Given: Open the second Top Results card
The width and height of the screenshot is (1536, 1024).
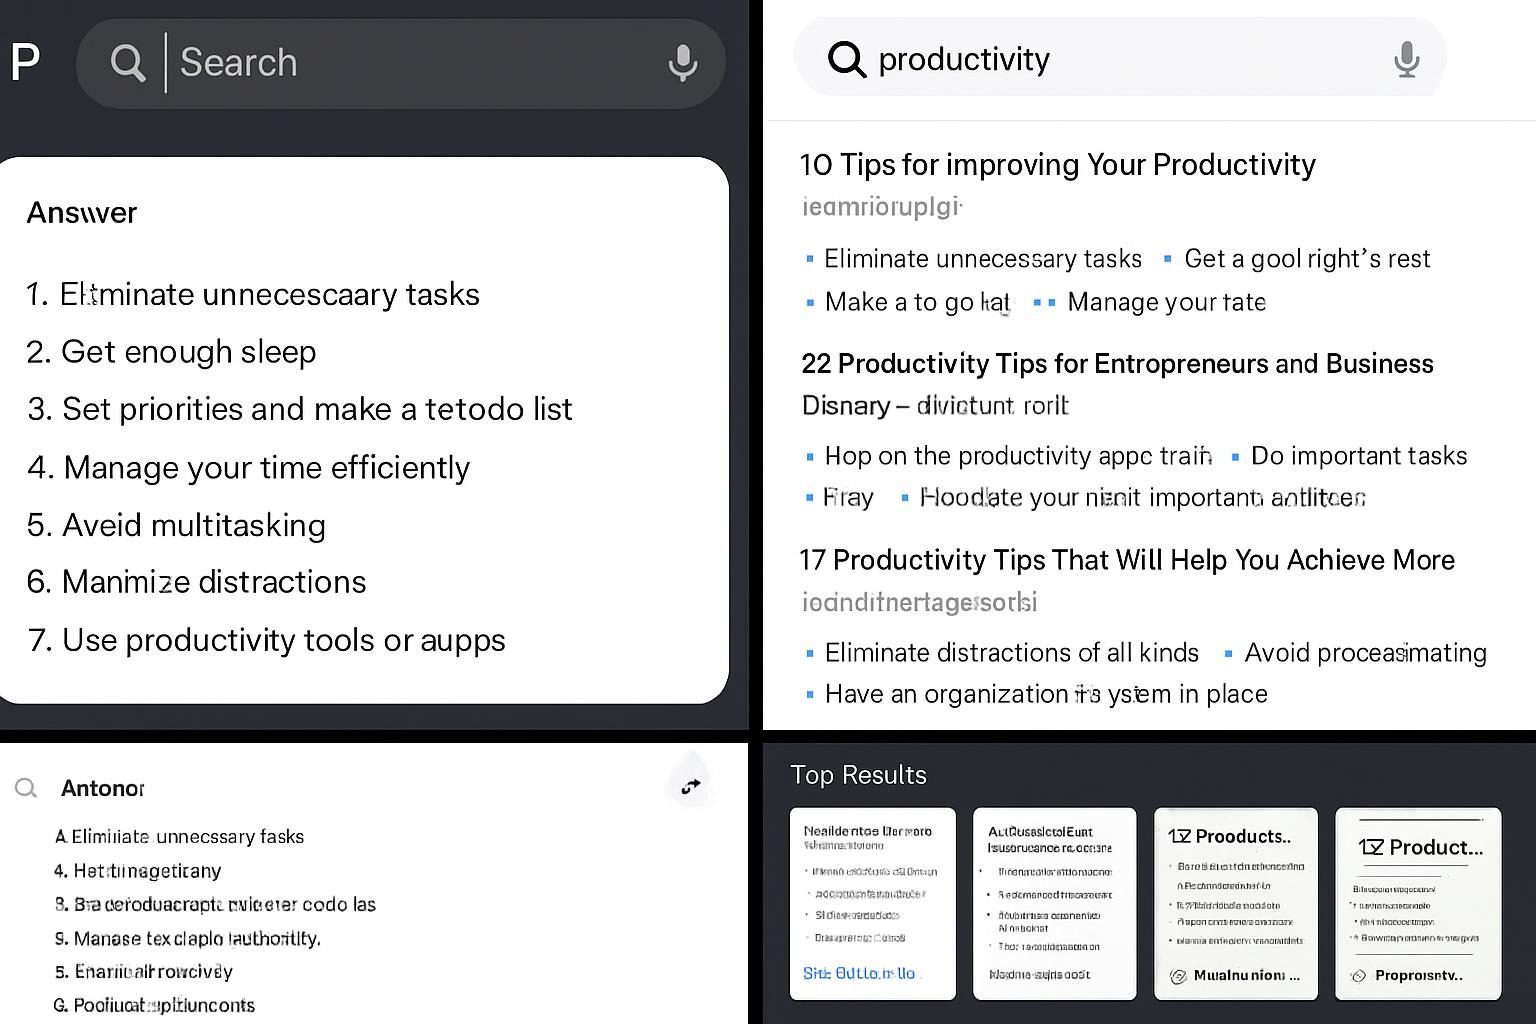Looking at the screenshot, I should pos(1054,903).
